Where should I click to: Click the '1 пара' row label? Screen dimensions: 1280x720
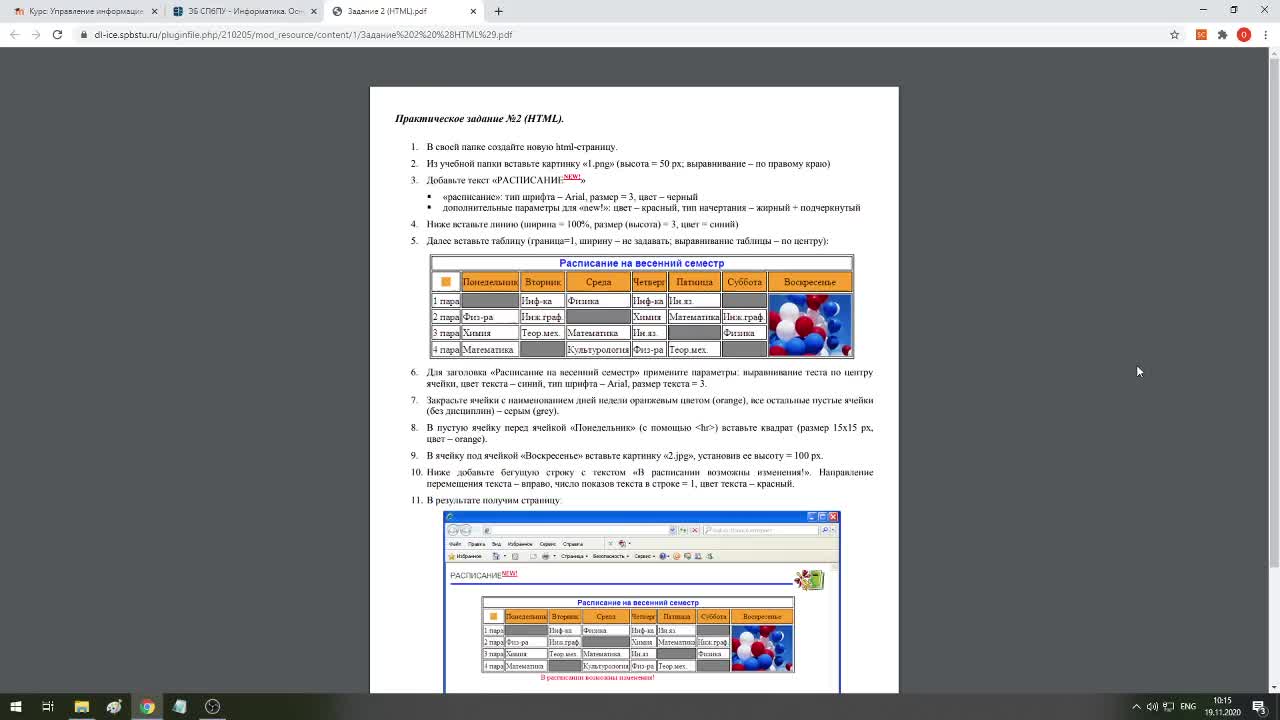(446, 301)
